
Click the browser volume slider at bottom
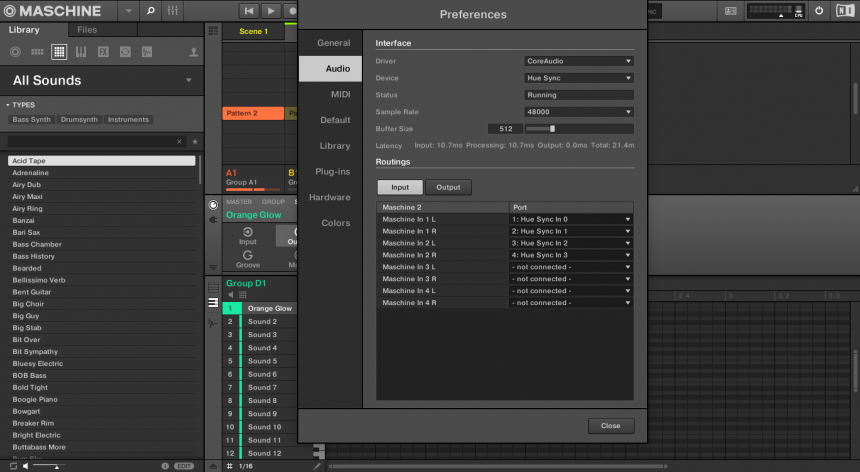tap(47, 466)
